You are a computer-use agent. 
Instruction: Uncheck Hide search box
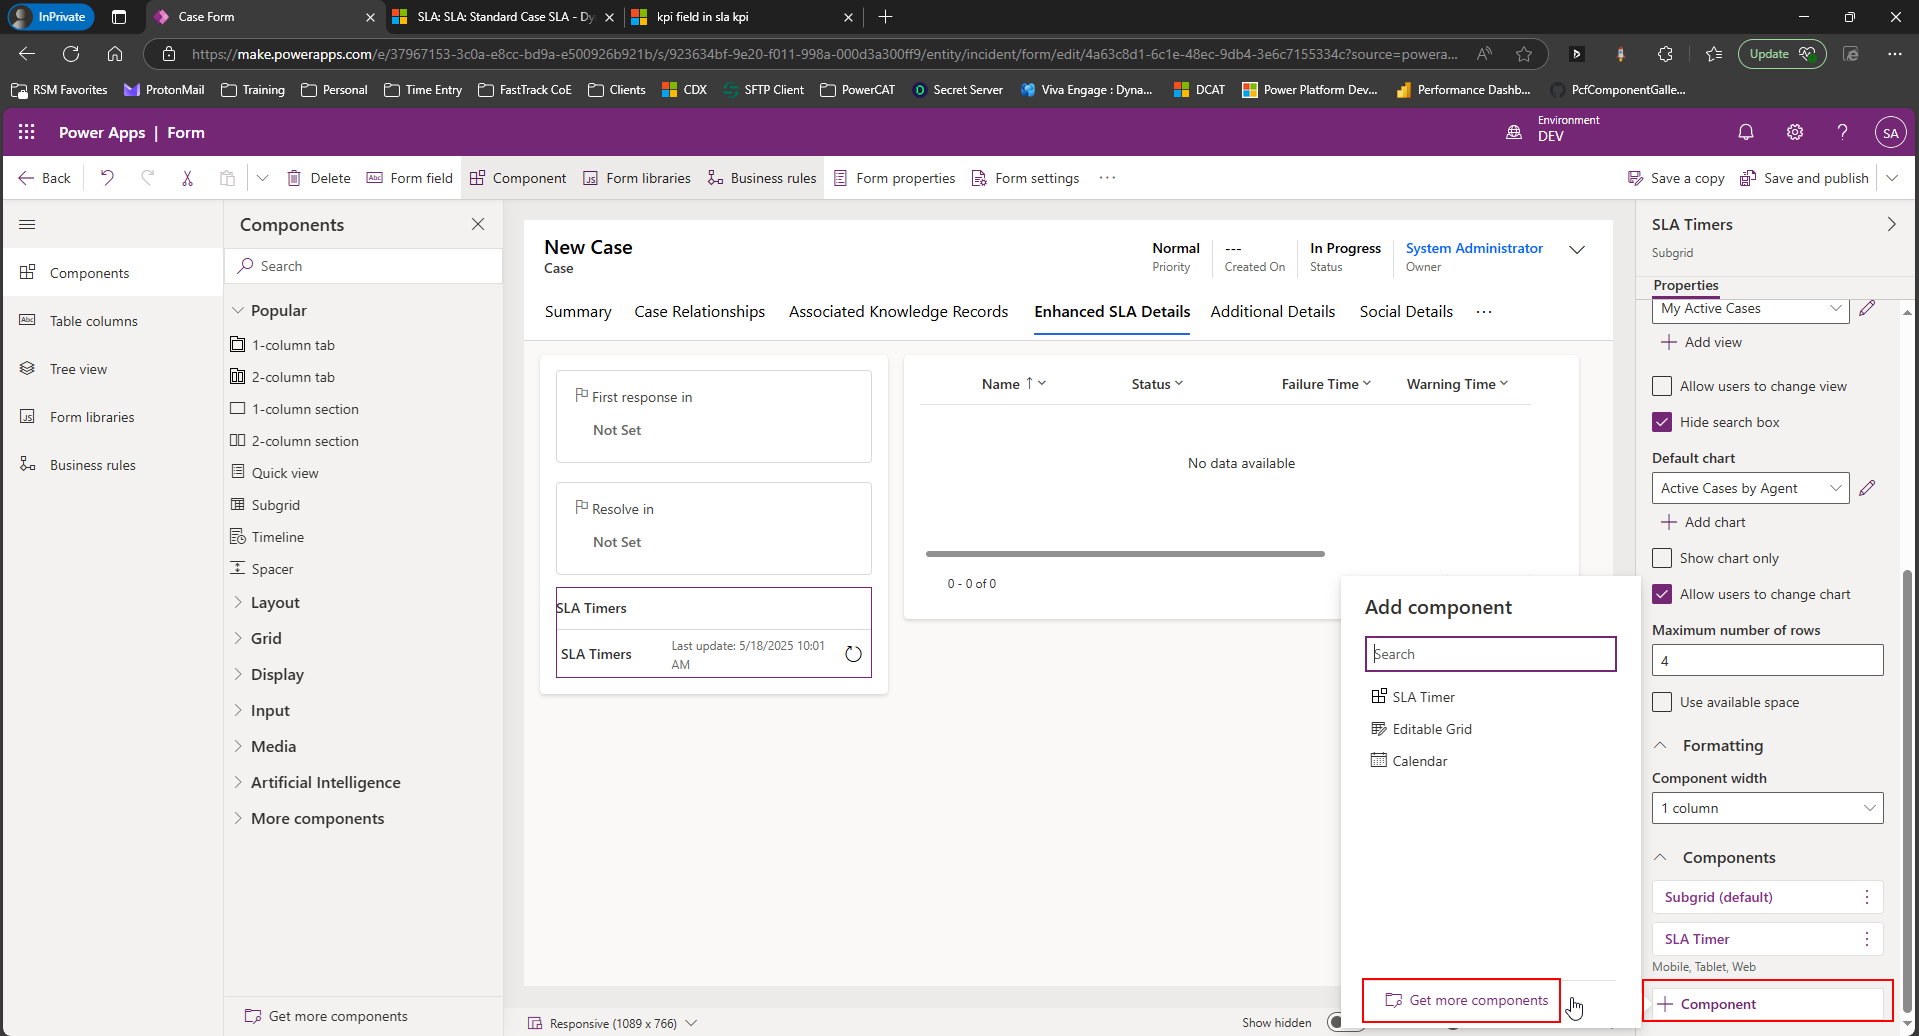[1662, 422]
